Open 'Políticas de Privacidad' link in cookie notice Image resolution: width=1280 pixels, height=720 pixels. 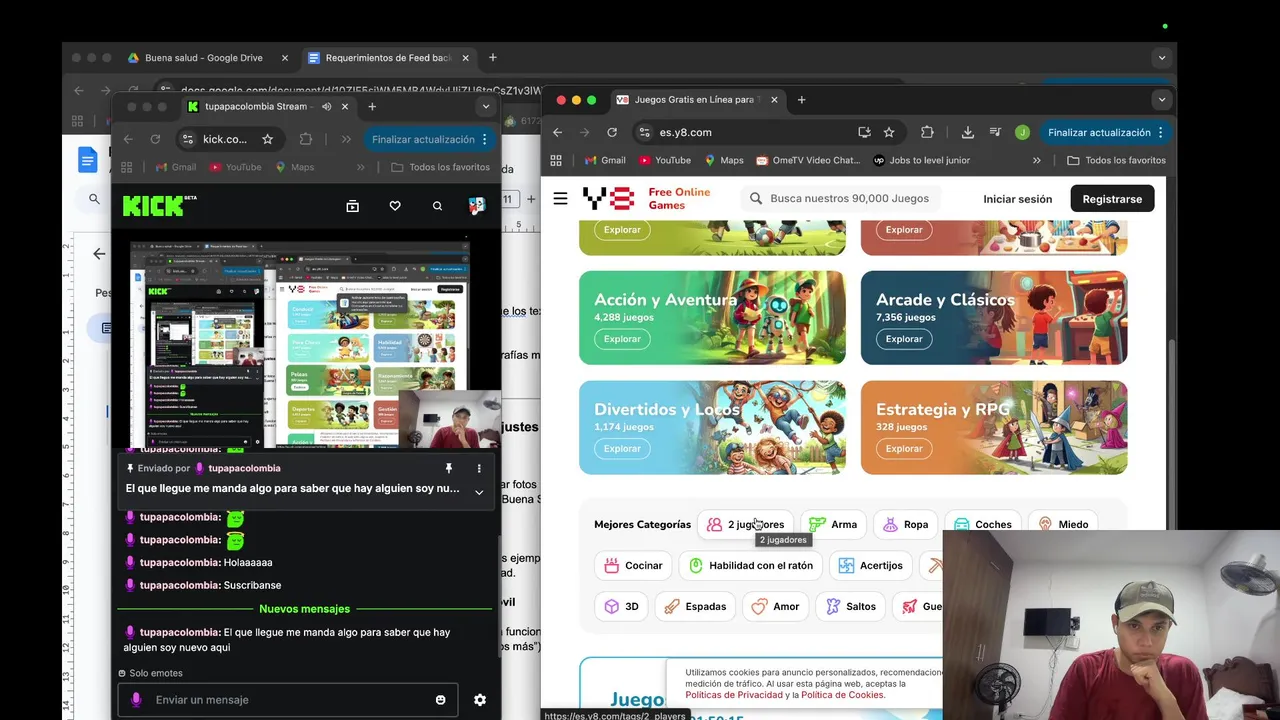[x=735, y=695]
